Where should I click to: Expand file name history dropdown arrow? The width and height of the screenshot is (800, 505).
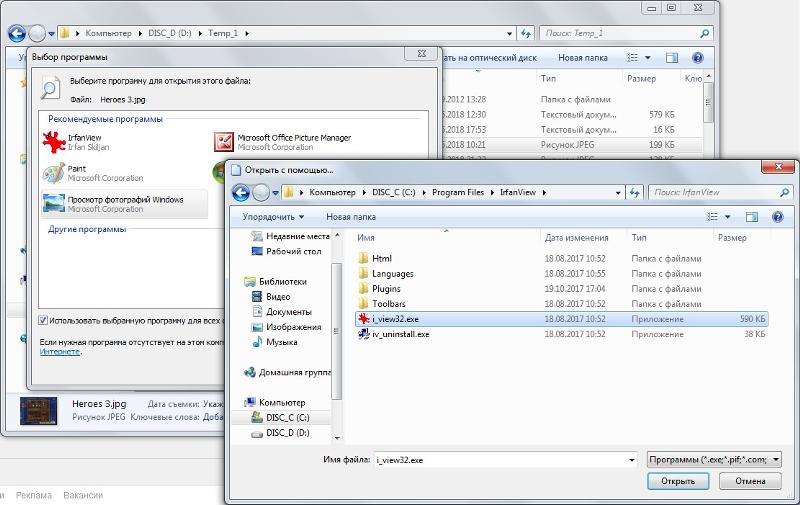(x=632, y=460)
